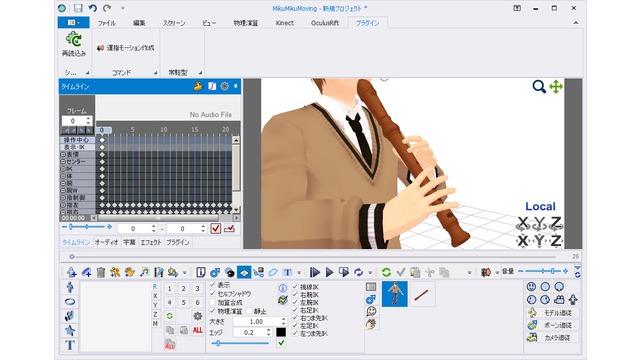Screen dimensions: 640x360
Task: Expand the 常駐型 group launcher
Action: pyautogui.click(x=200, y=73)
